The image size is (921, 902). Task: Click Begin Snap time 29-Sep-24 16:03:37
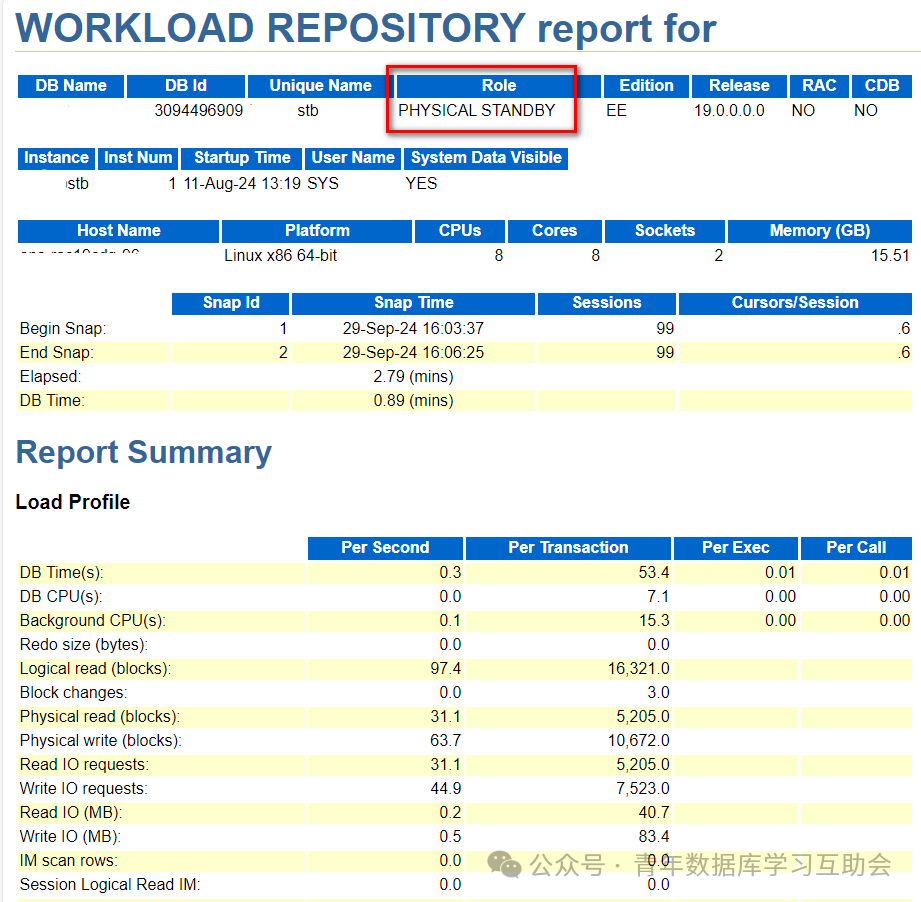pos(413,328)
